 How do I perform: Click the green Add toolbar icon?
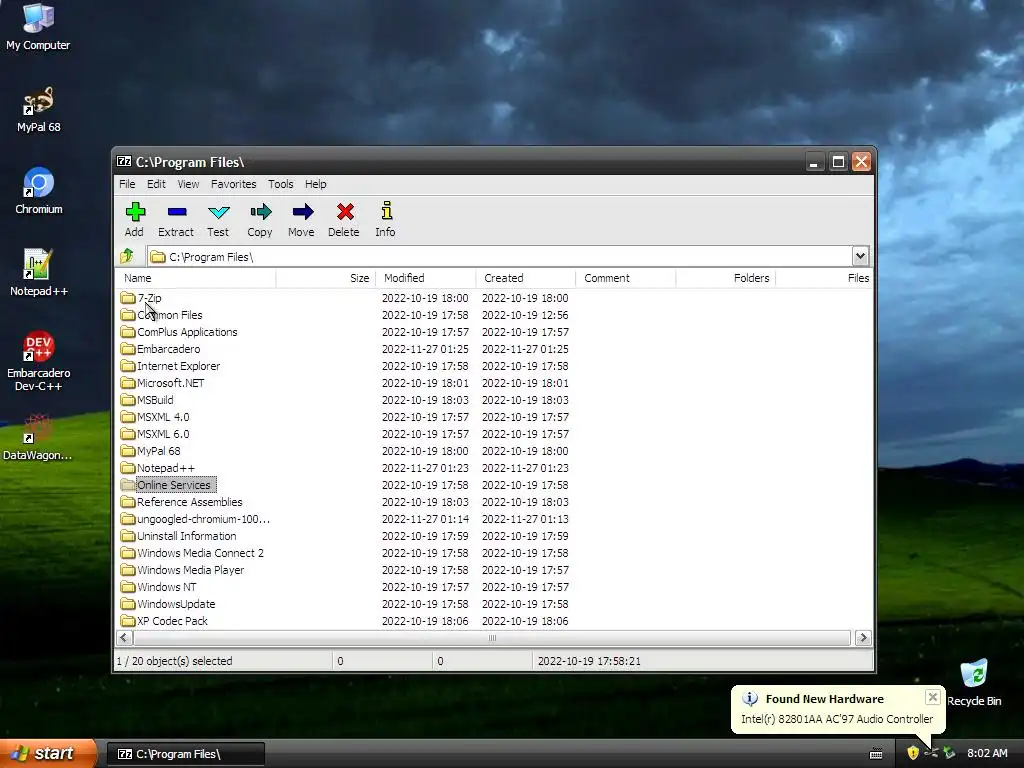[135, 212]
